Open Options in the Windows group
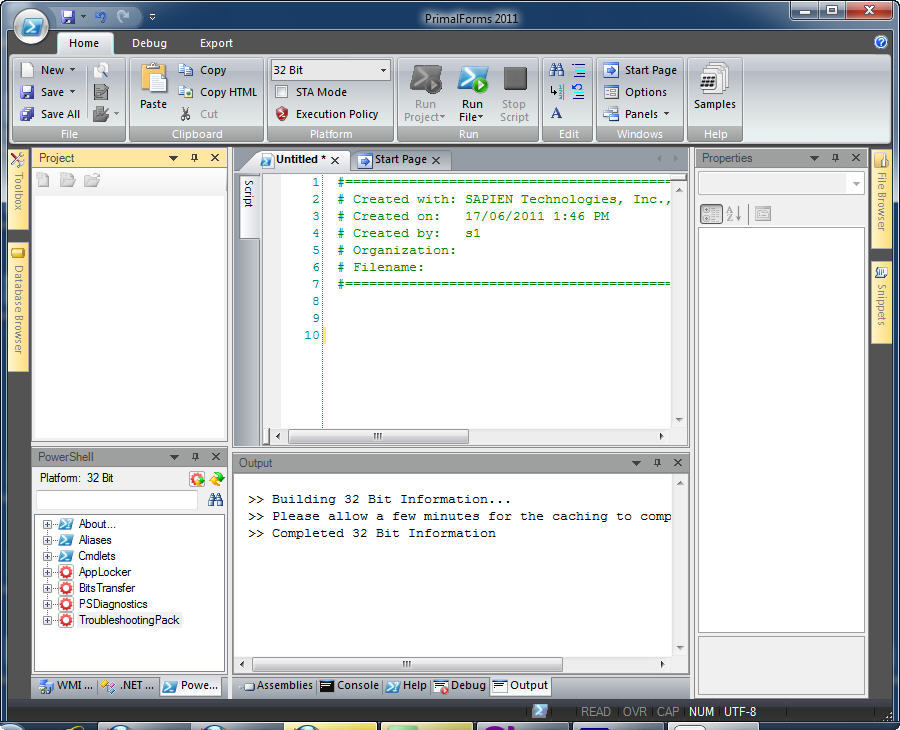This screenshot has width=900, height=730. tap(635, 92)
